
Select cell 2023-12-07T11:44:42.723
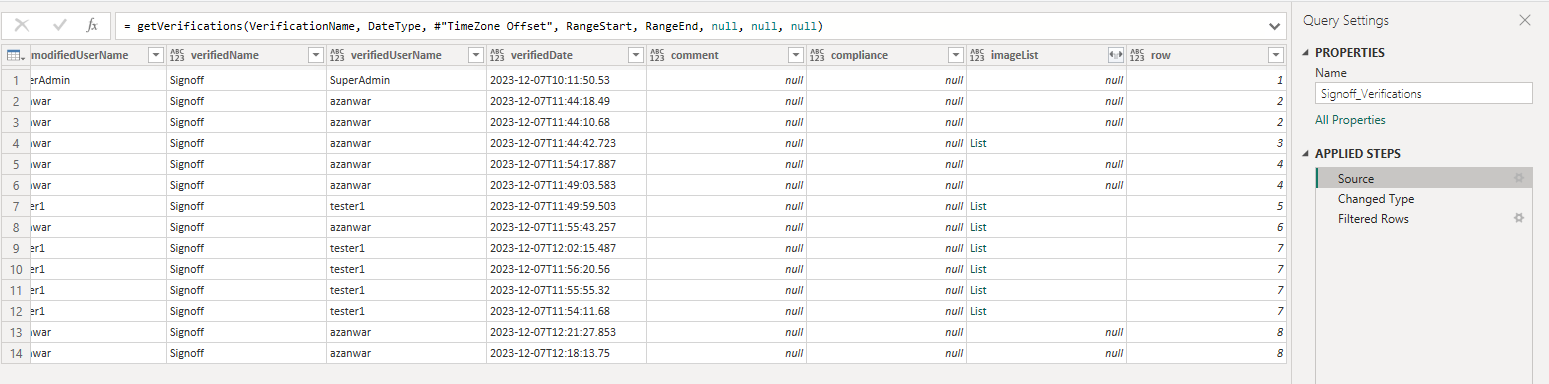(566, 143)
